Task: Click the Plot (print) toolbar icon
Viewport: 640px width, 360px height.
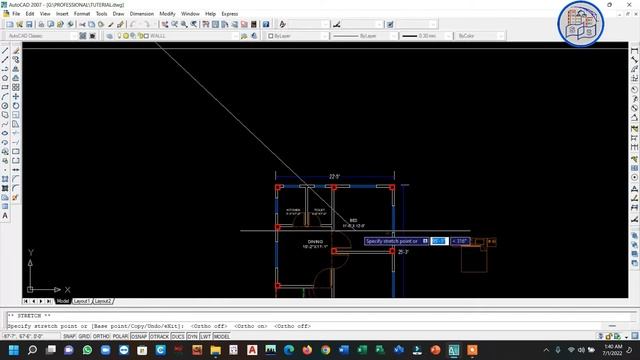Action: click(41, 24)
